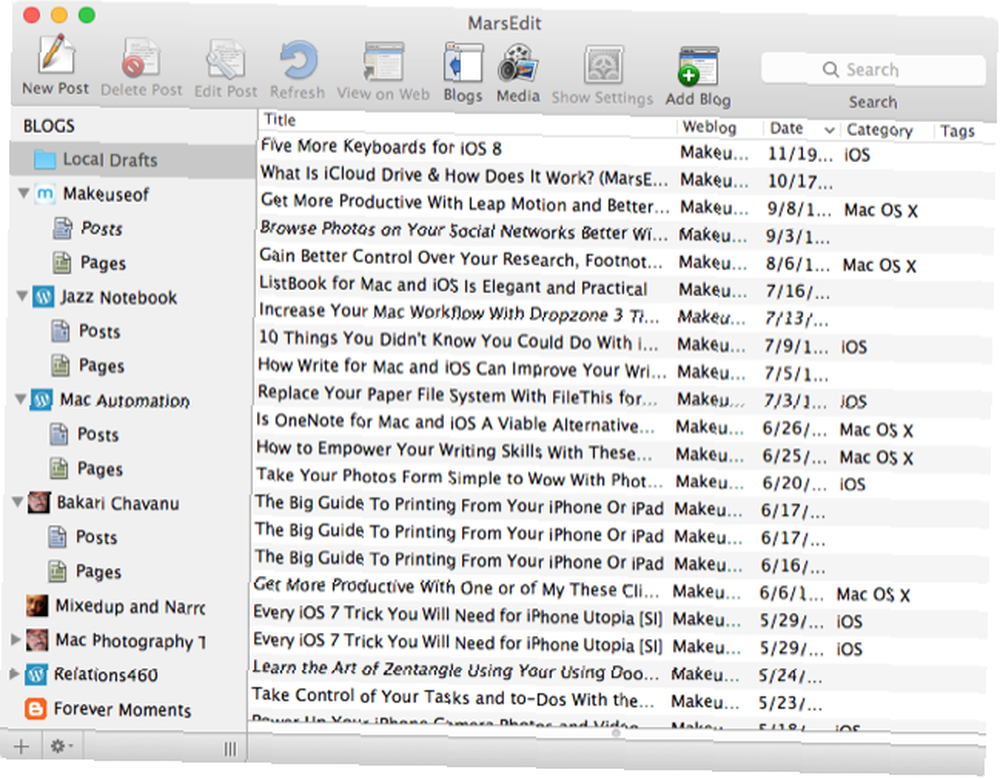1000x778 pixels.
Task: Click the Refresh arrow icon
Action: [x=298, y=61]
